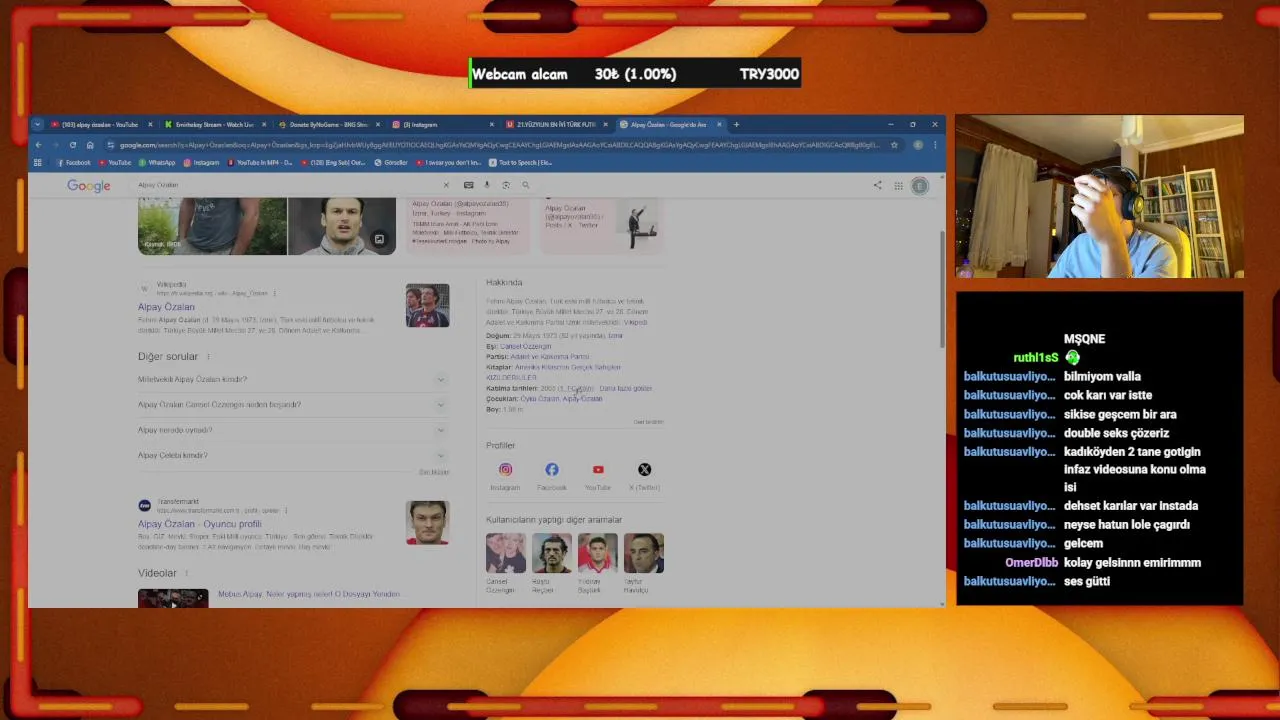Click the Webcam alcam donation goal bar
This screenshot has width=1280, height=720.
tap(635, 74)
